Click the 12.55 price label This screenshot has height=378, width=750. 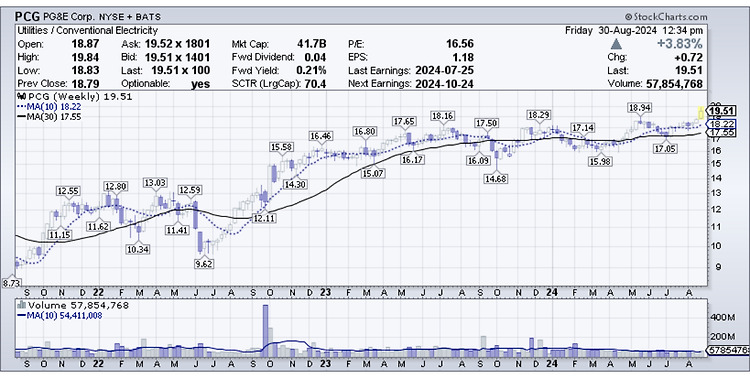(x=67, y=191)
